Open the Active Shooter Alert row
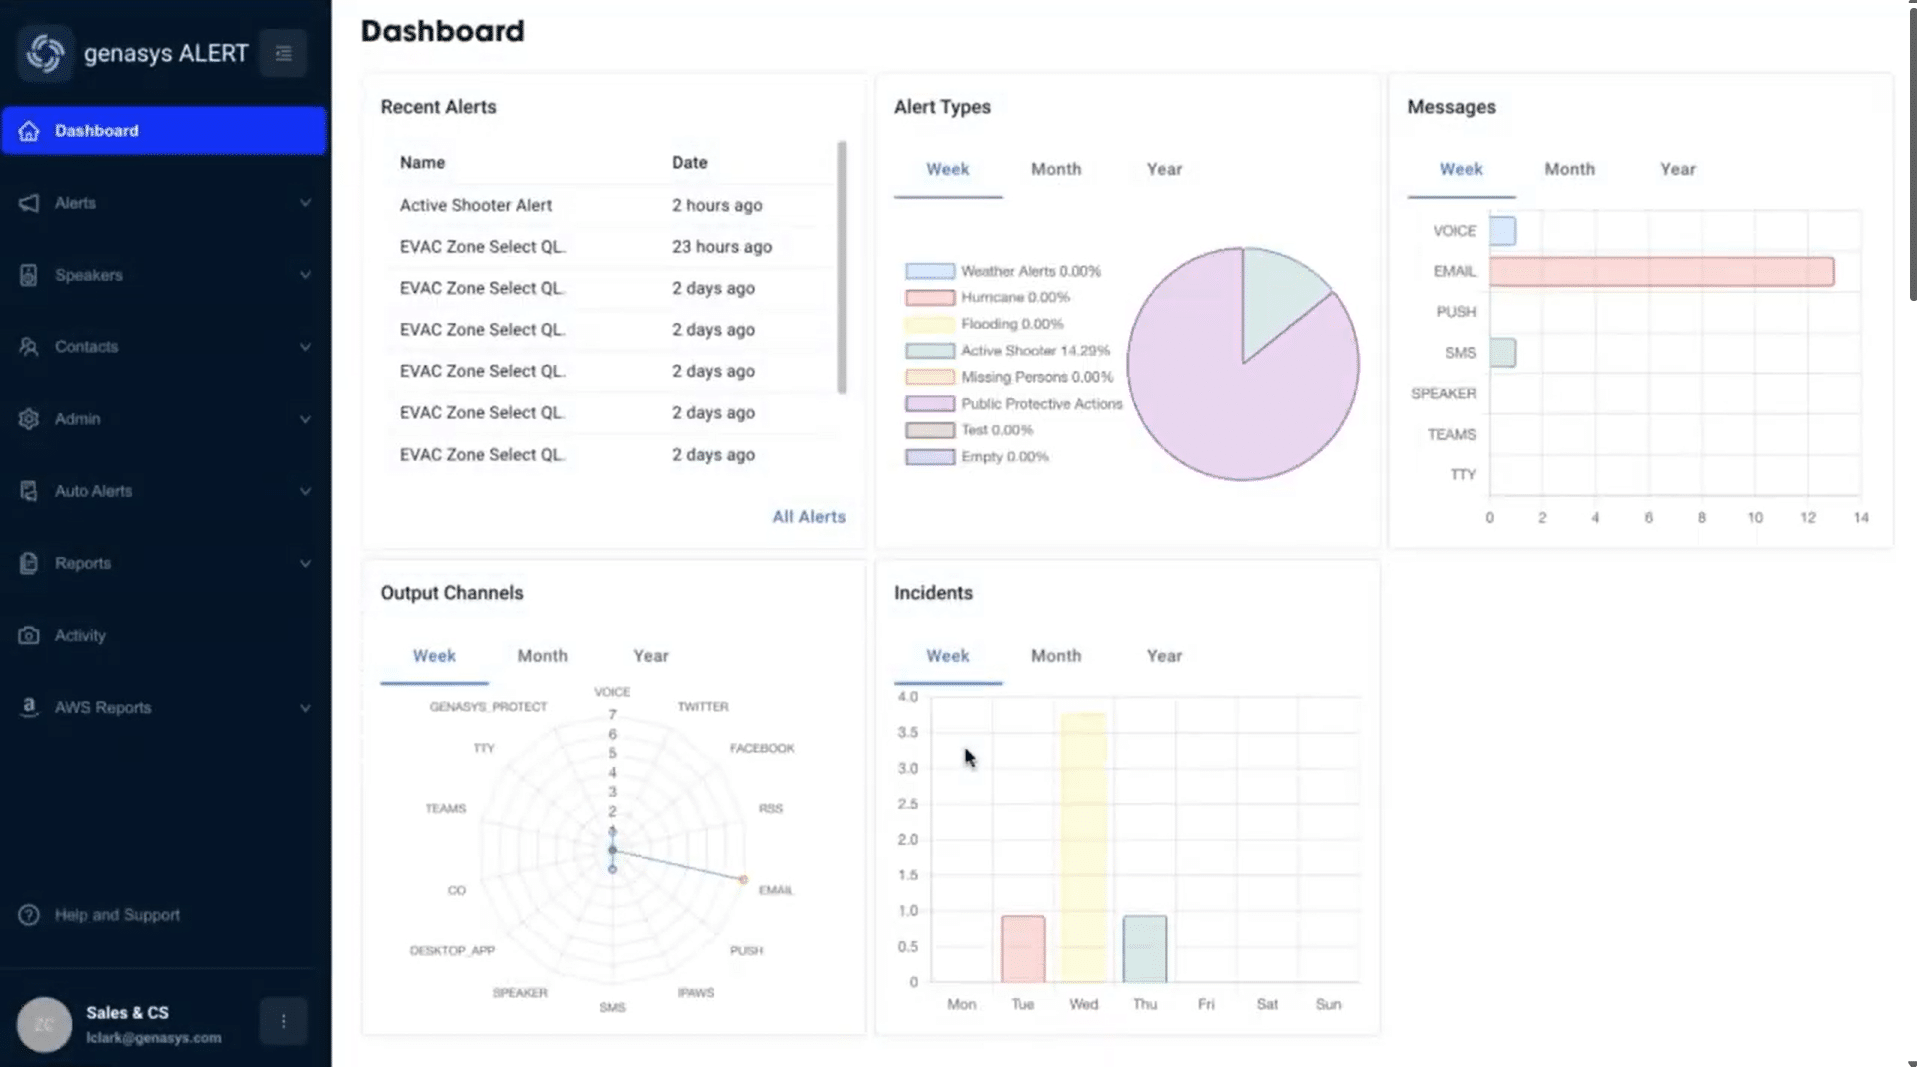The height and width of the screenshot is (1067, 1917). pyautogui.click(x=610, y=205)
